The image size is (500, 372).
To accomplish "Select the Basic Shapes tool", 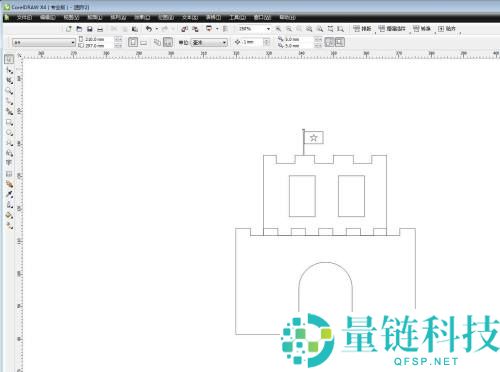I will (9, 153).
